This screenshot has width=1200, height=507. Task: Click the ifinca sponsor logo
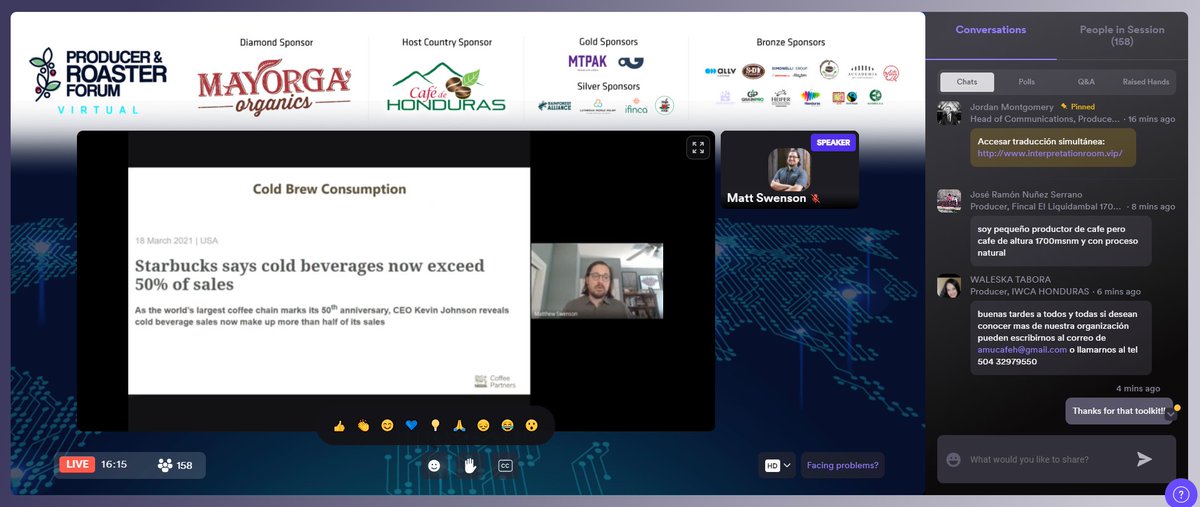coord(635,106)
